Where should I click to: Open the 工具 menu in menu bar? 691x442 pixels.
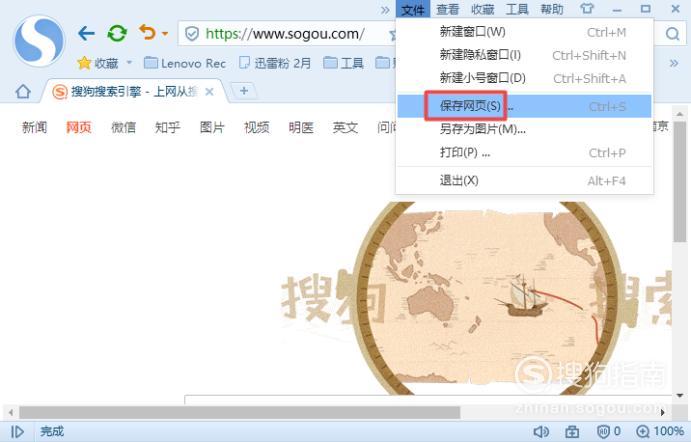click(x=517, y=9)
